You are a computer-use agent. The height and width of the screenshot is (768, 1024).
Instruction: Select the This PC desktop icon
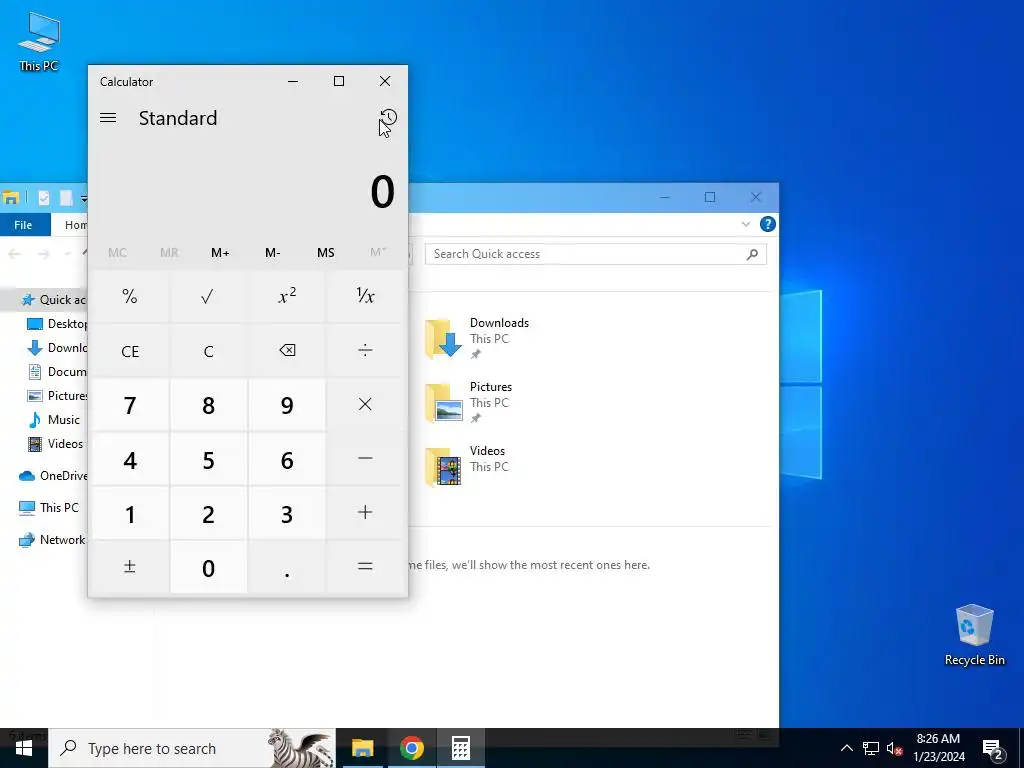click(39, 41)
